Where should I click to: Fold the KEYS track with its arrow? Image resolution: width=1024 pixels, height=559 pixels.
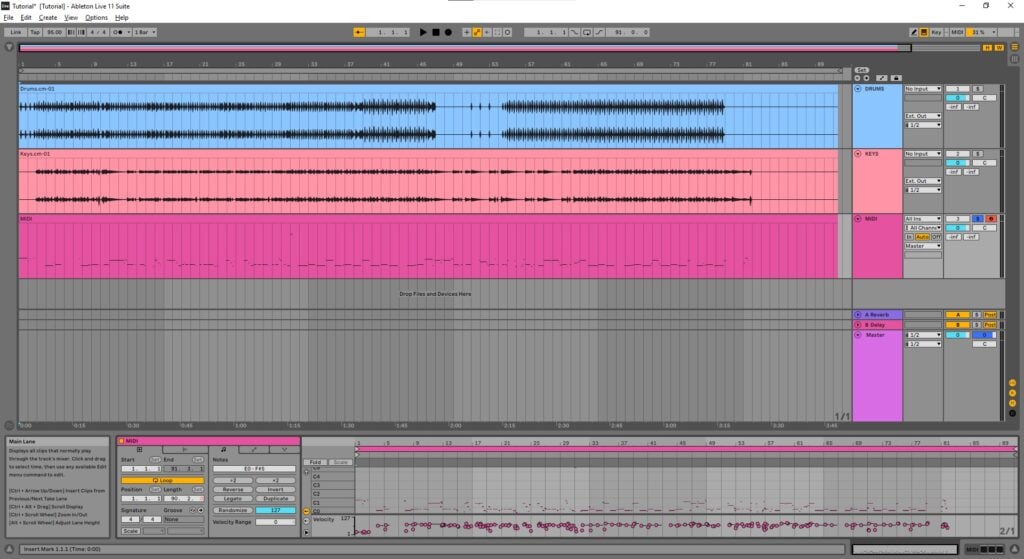(x=858, y=154)
